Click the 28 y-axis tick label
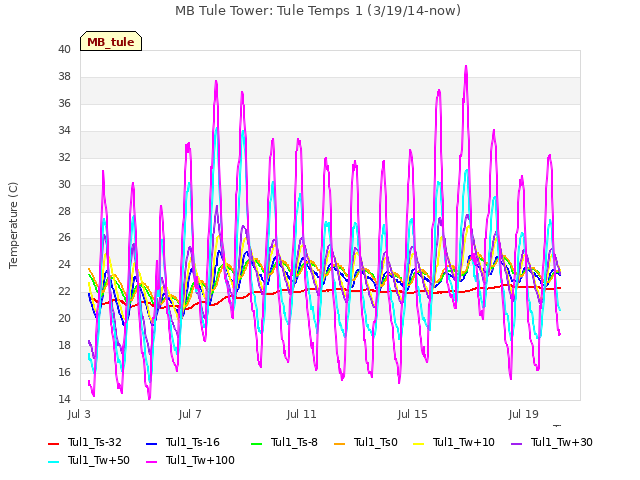This screenshot has height=480, width=640. pyautogui.click(x=64, y=211)
